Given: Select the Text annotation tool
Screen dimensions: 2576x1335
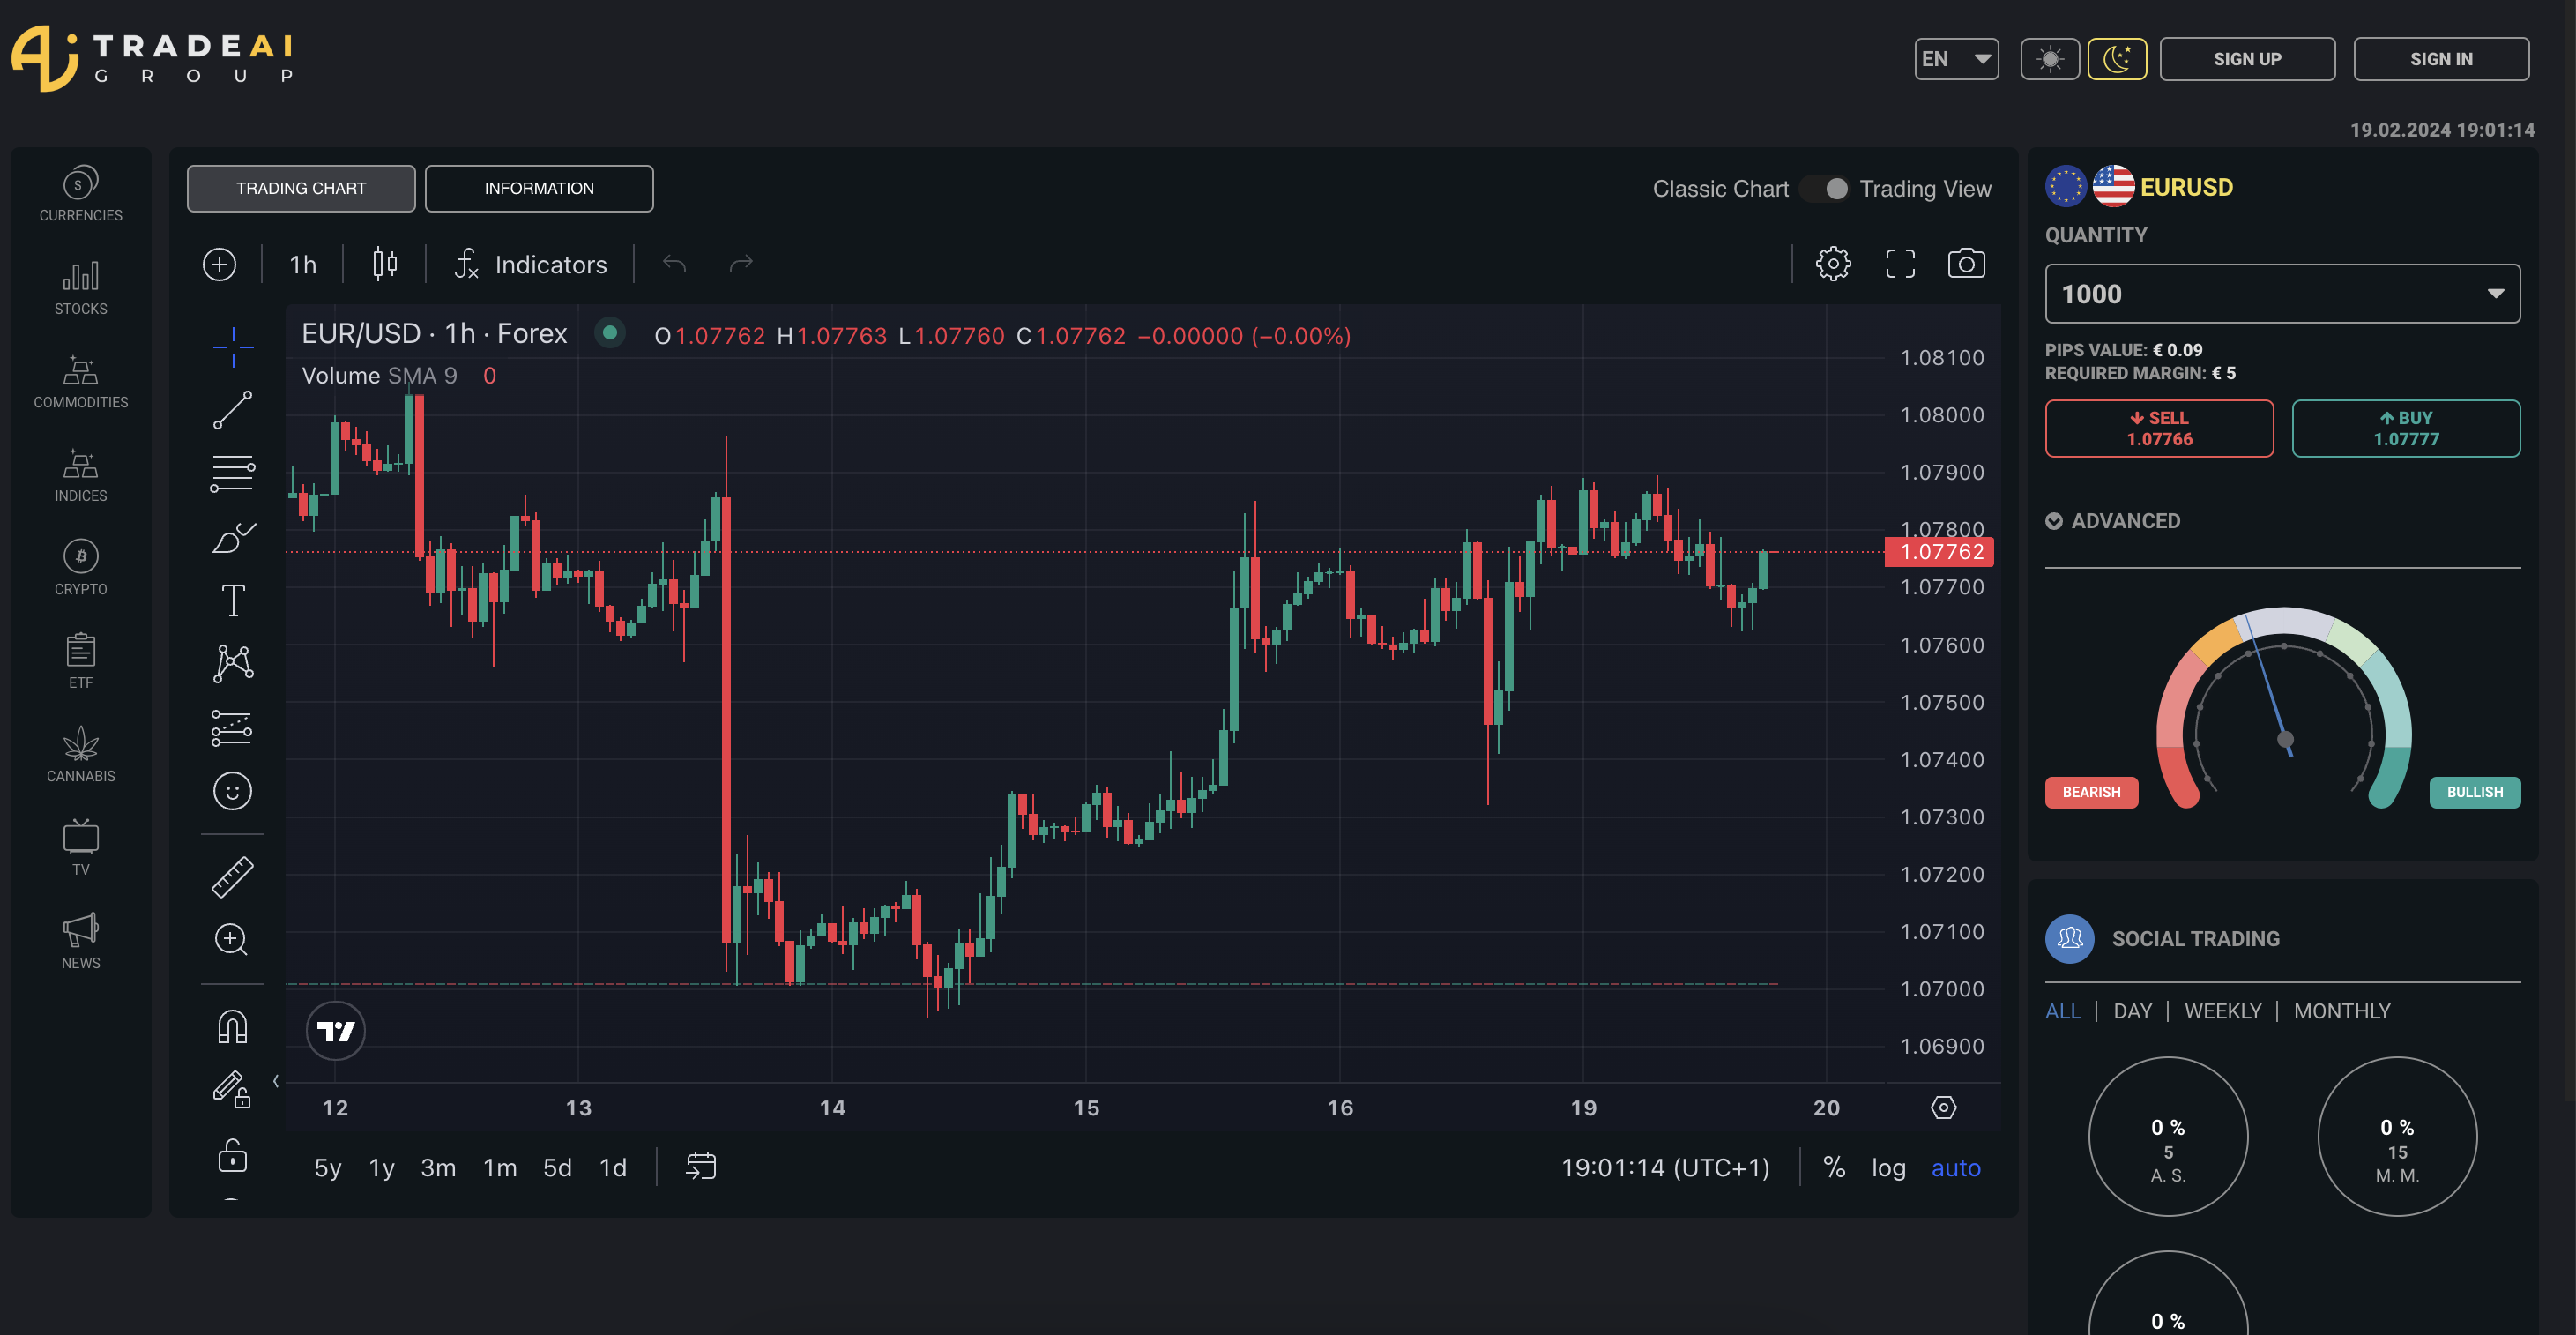Looking at the screenshot, I should [233, 600].
